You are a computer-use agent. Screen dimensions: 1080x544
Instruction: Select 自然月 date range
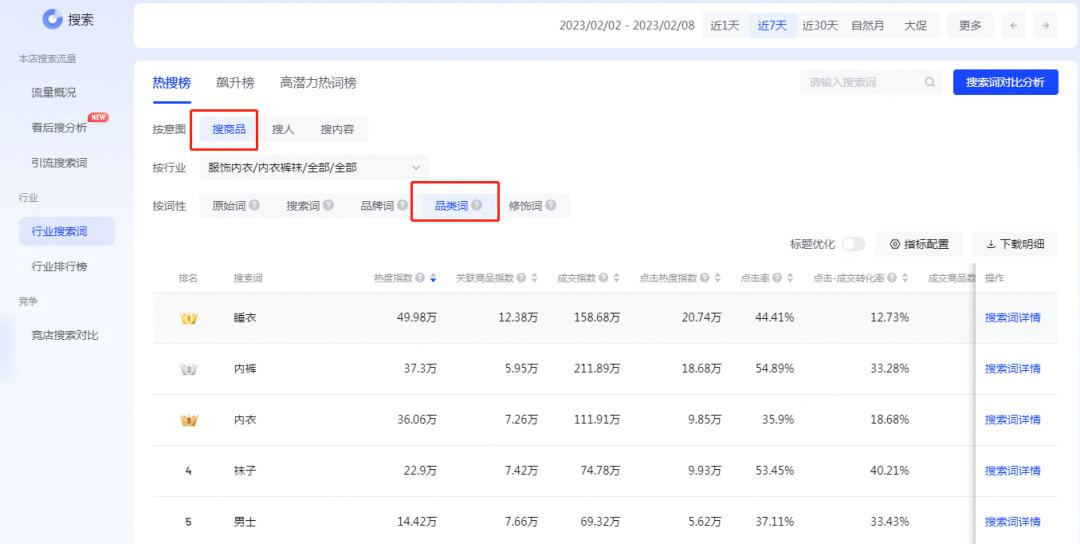pos(867,25)
